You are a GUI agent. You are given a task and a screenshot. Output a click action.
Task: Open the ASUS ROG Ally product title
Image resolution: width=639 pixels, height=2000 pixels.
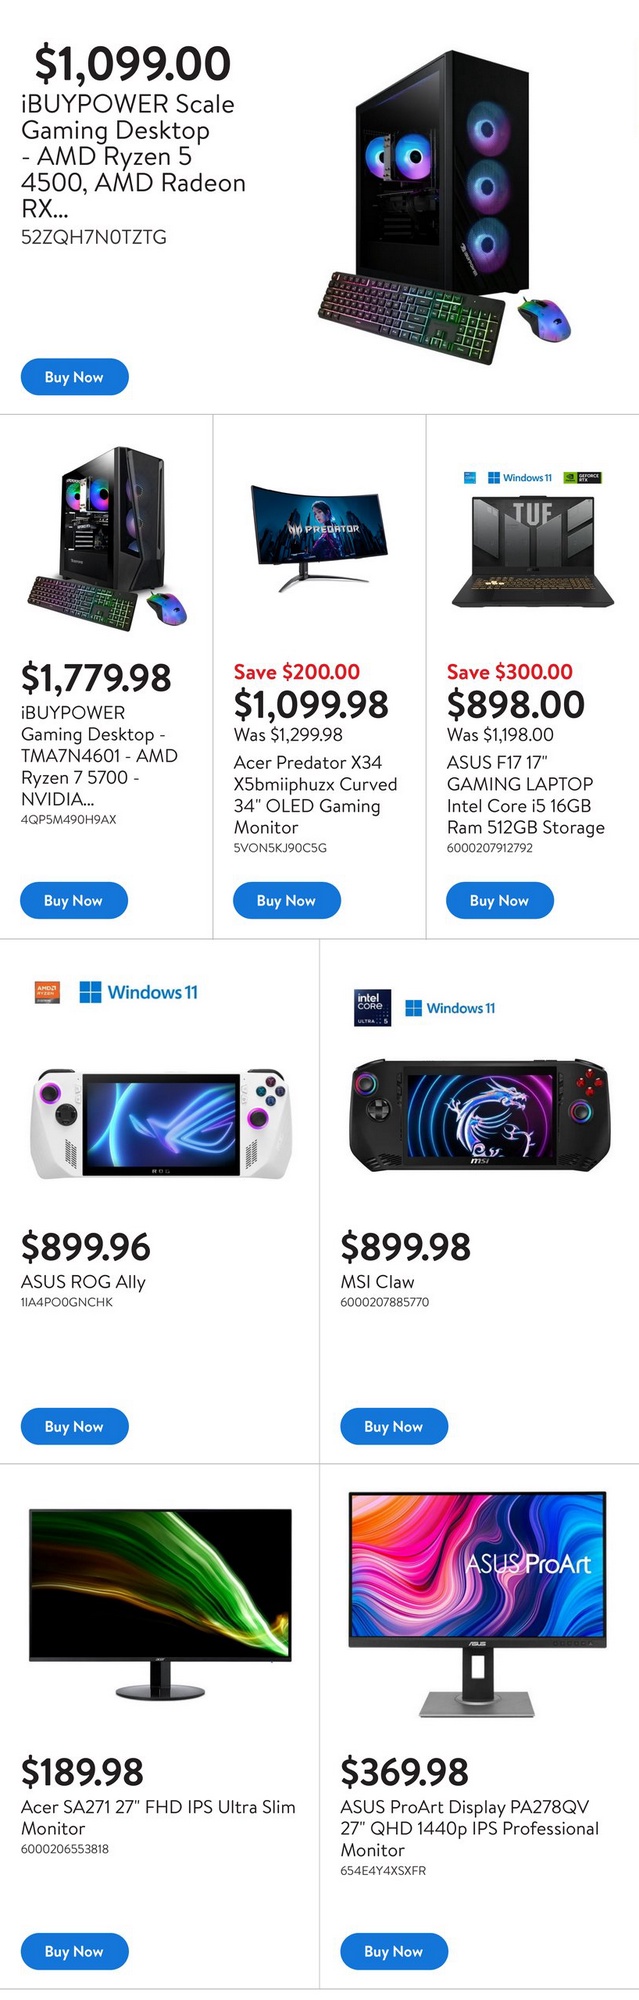pos(83,1282)
